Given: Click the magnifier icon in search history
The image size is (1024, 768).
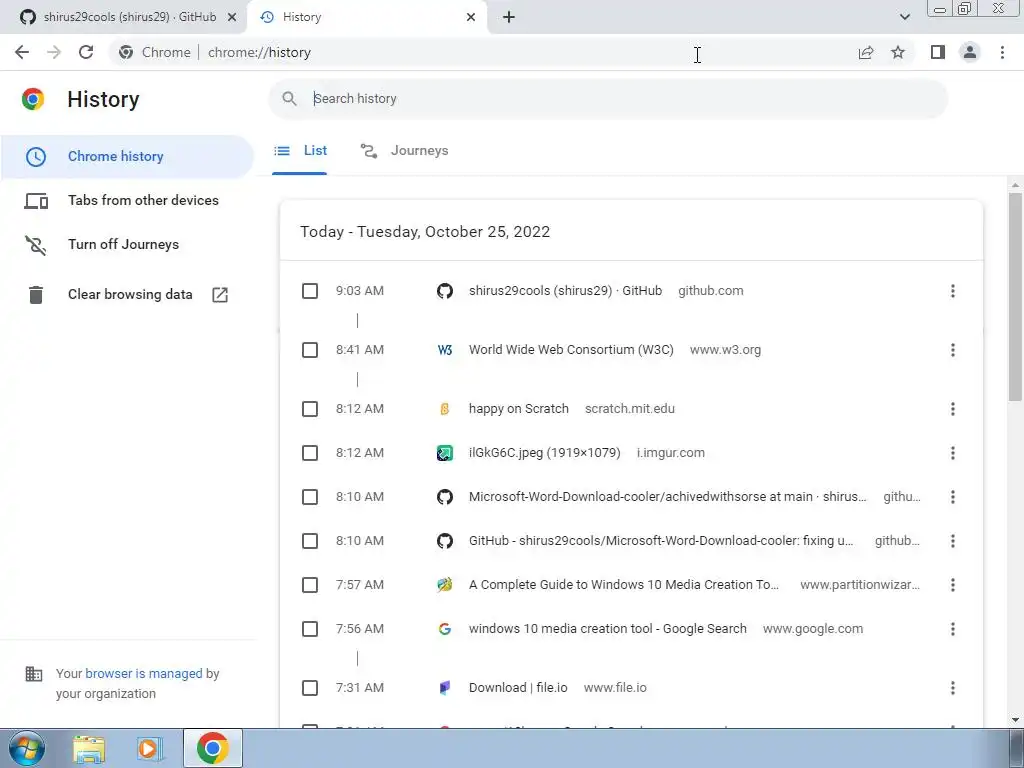Looking at the screenshot, I should (289, 99).
